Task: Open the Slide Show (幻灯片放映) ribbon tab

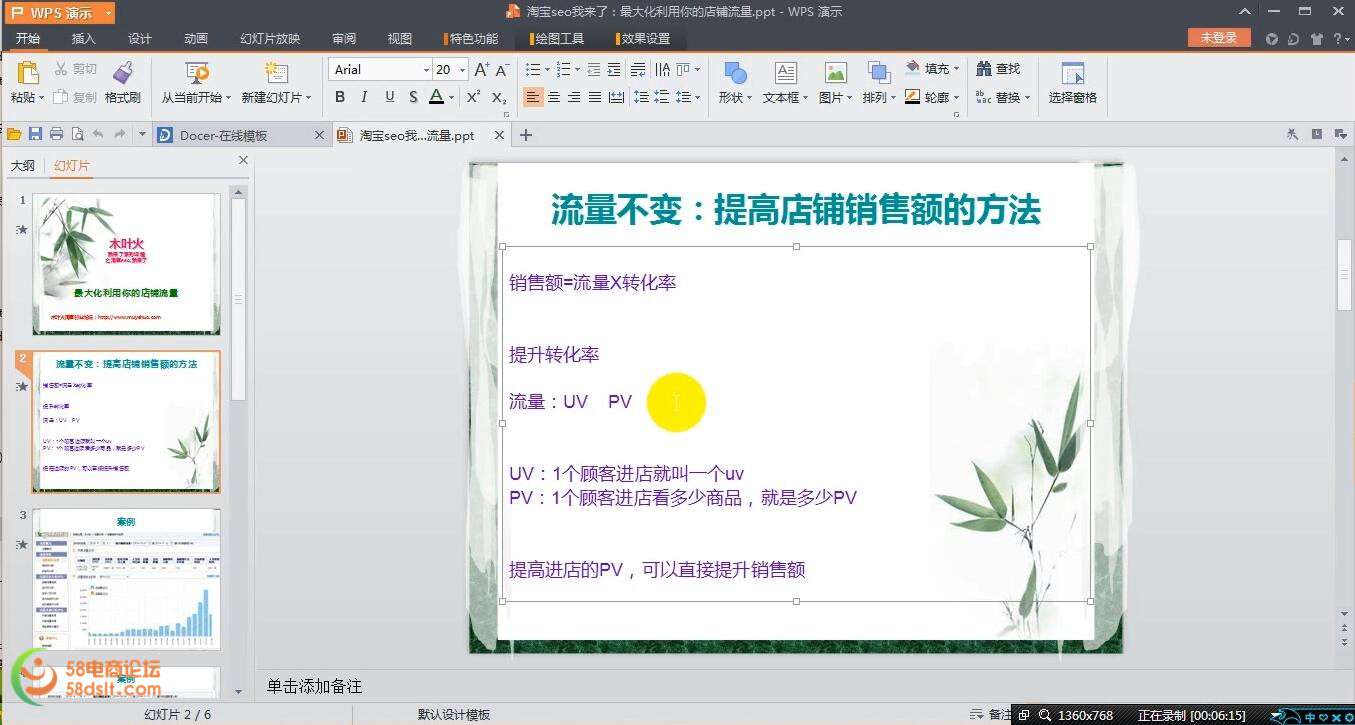Action: [x=270, y=38]
